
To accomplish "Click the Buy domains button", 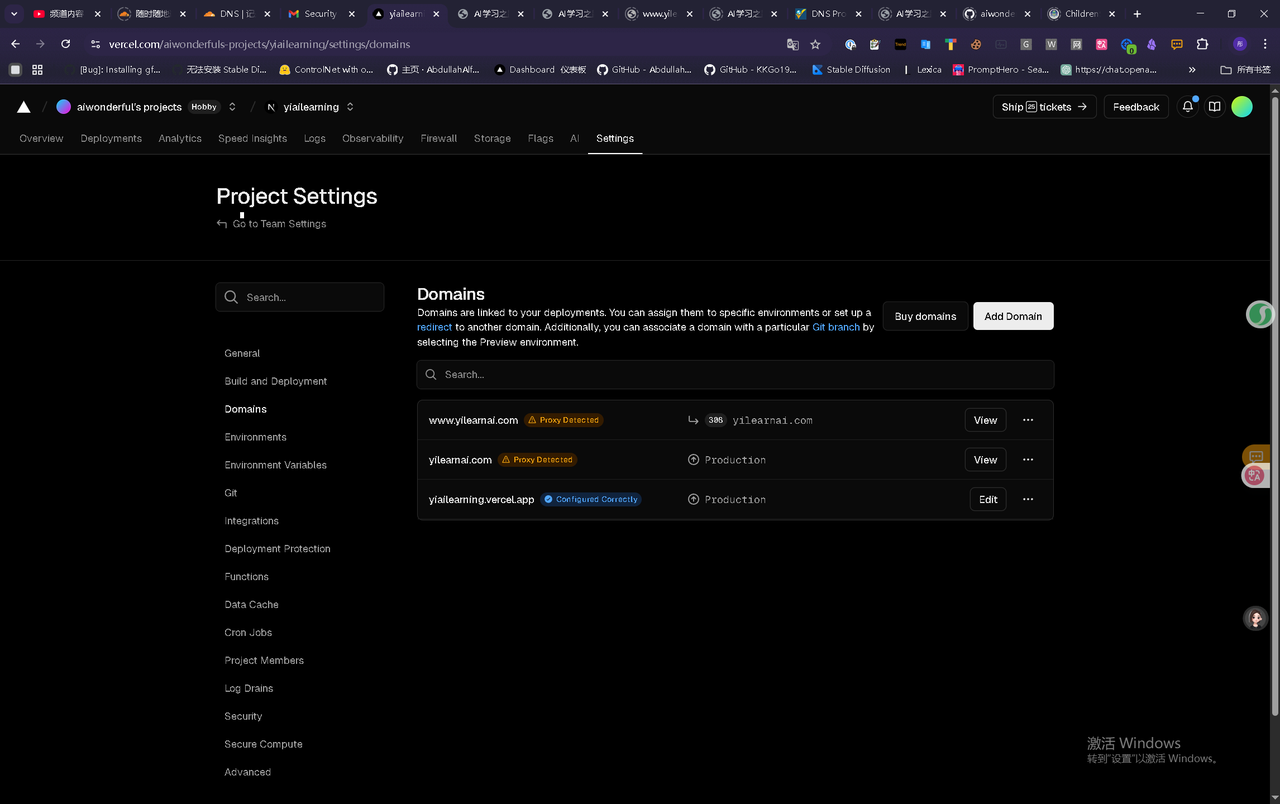I will point(925,316).
